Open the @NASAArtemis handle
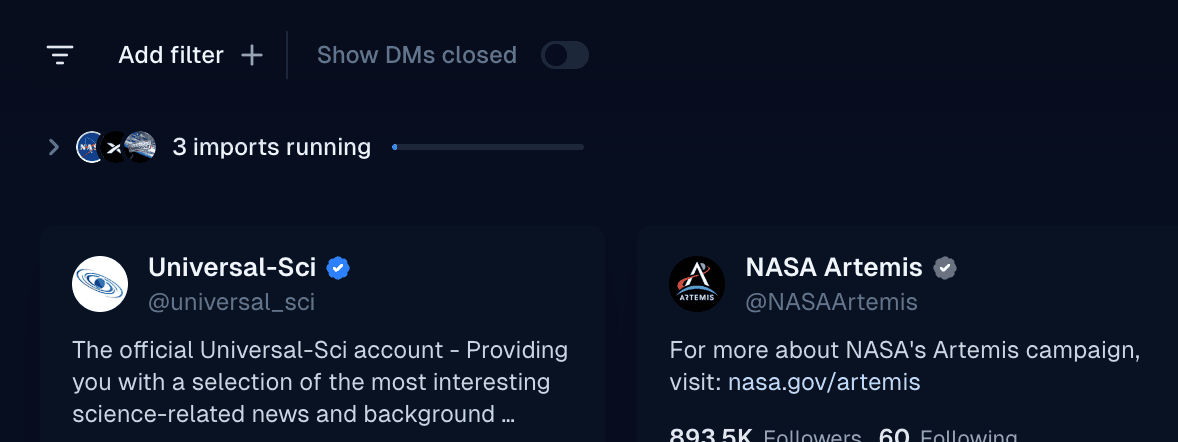1178x442 pixels. click(x=831, y=301)
